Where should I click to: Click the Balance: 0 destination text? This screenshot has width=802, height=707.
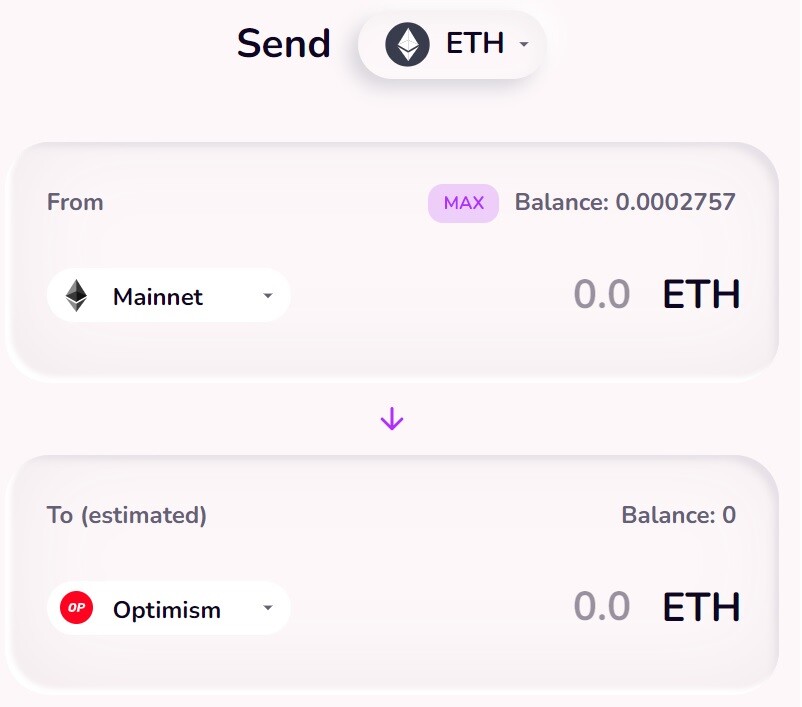point(678,515)
